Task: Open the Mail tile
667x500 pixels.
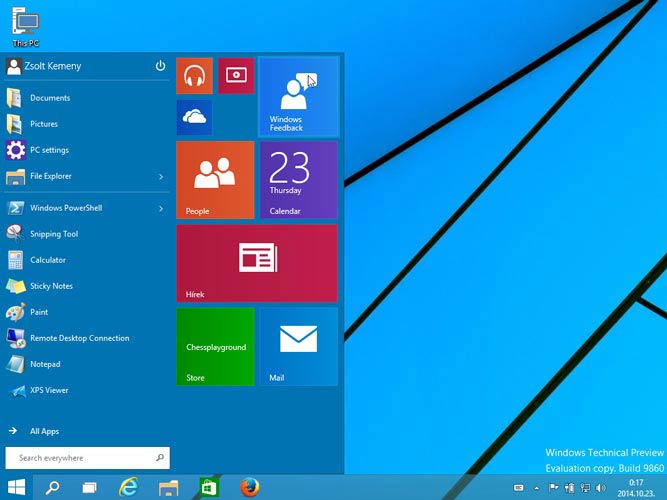Action: click(299, 347)
